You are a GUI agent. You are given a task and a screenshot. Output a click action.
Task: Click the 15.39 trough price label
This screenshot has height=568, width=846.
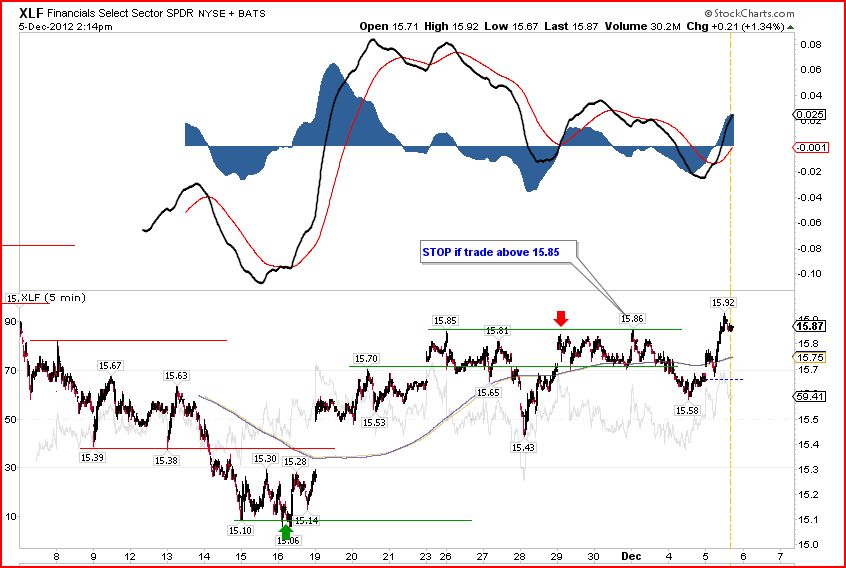pos(92,457)
